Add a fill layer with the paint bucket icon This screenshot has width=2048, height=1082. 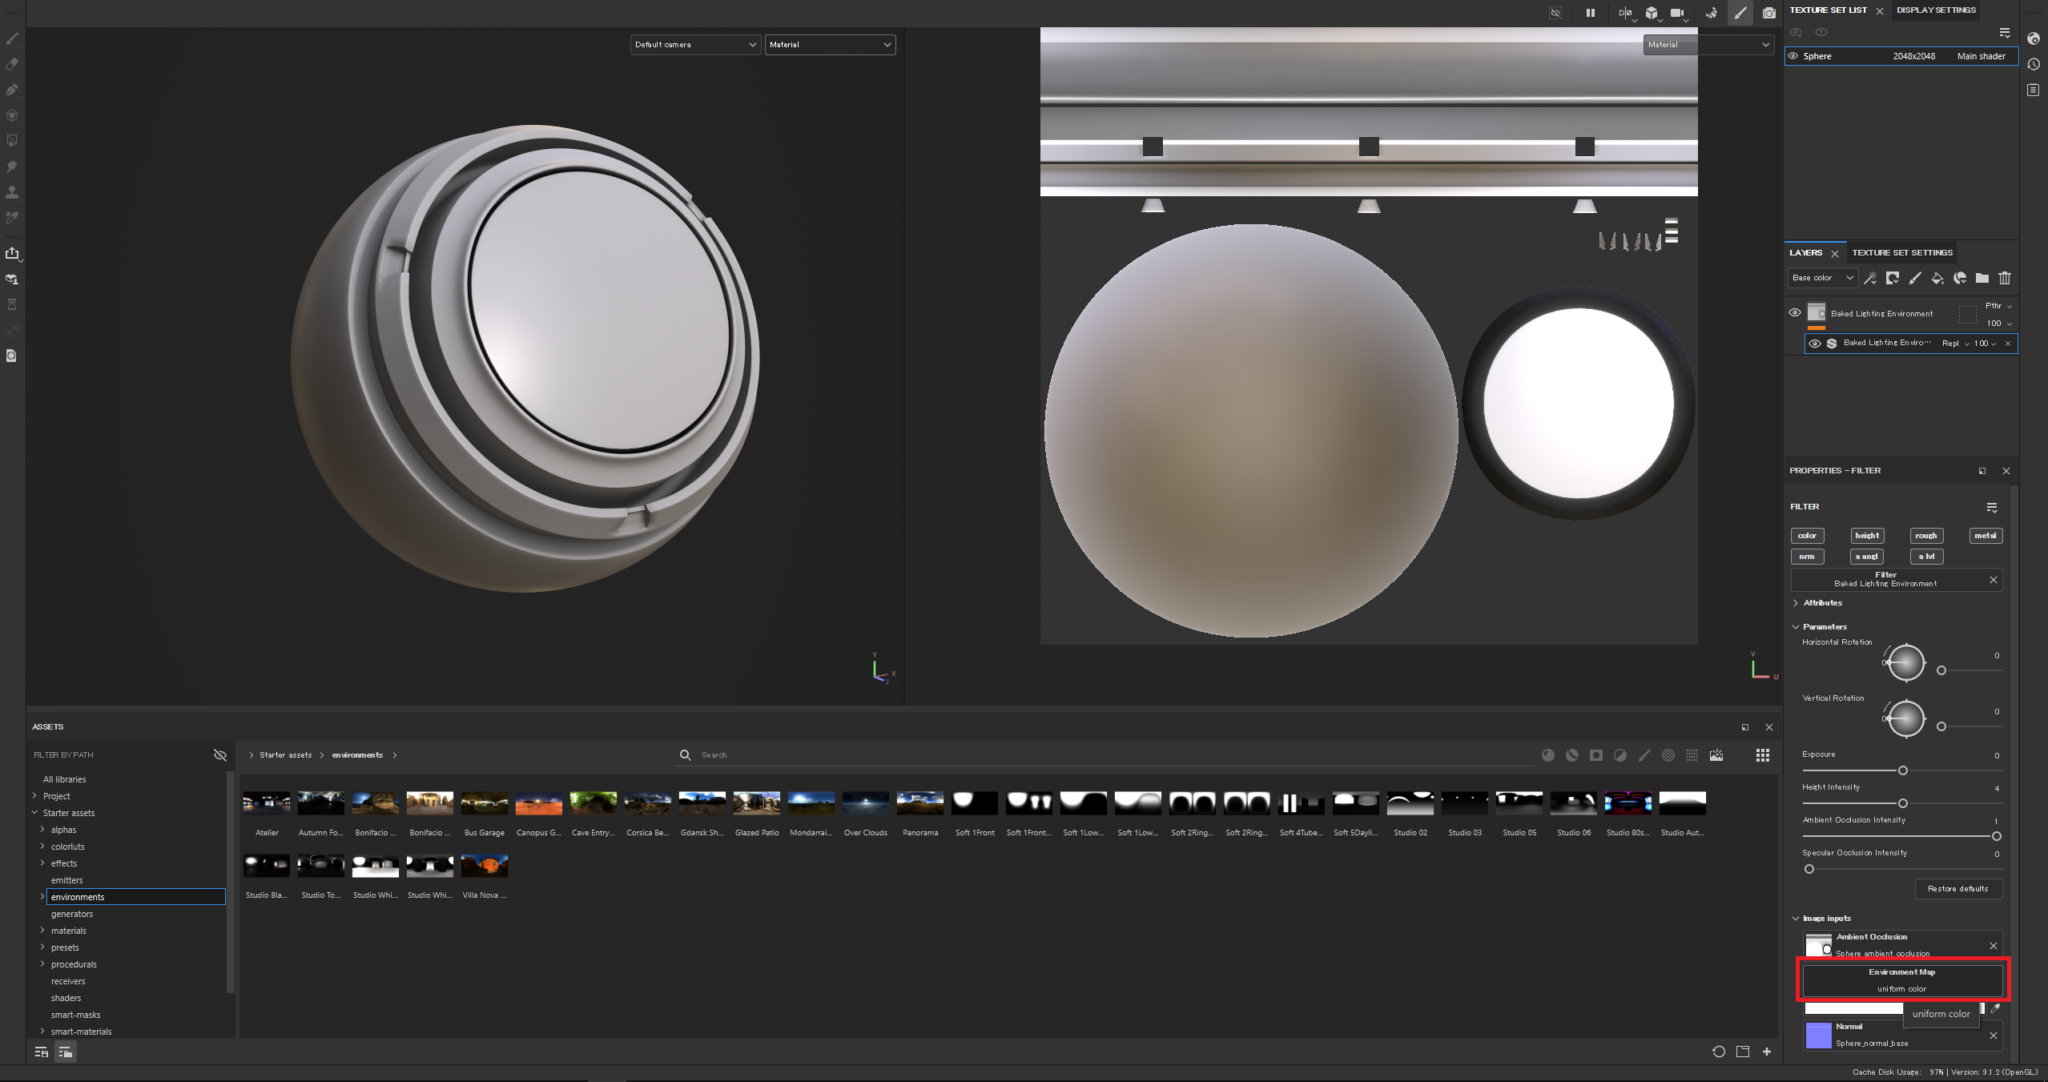point(1938,278)
